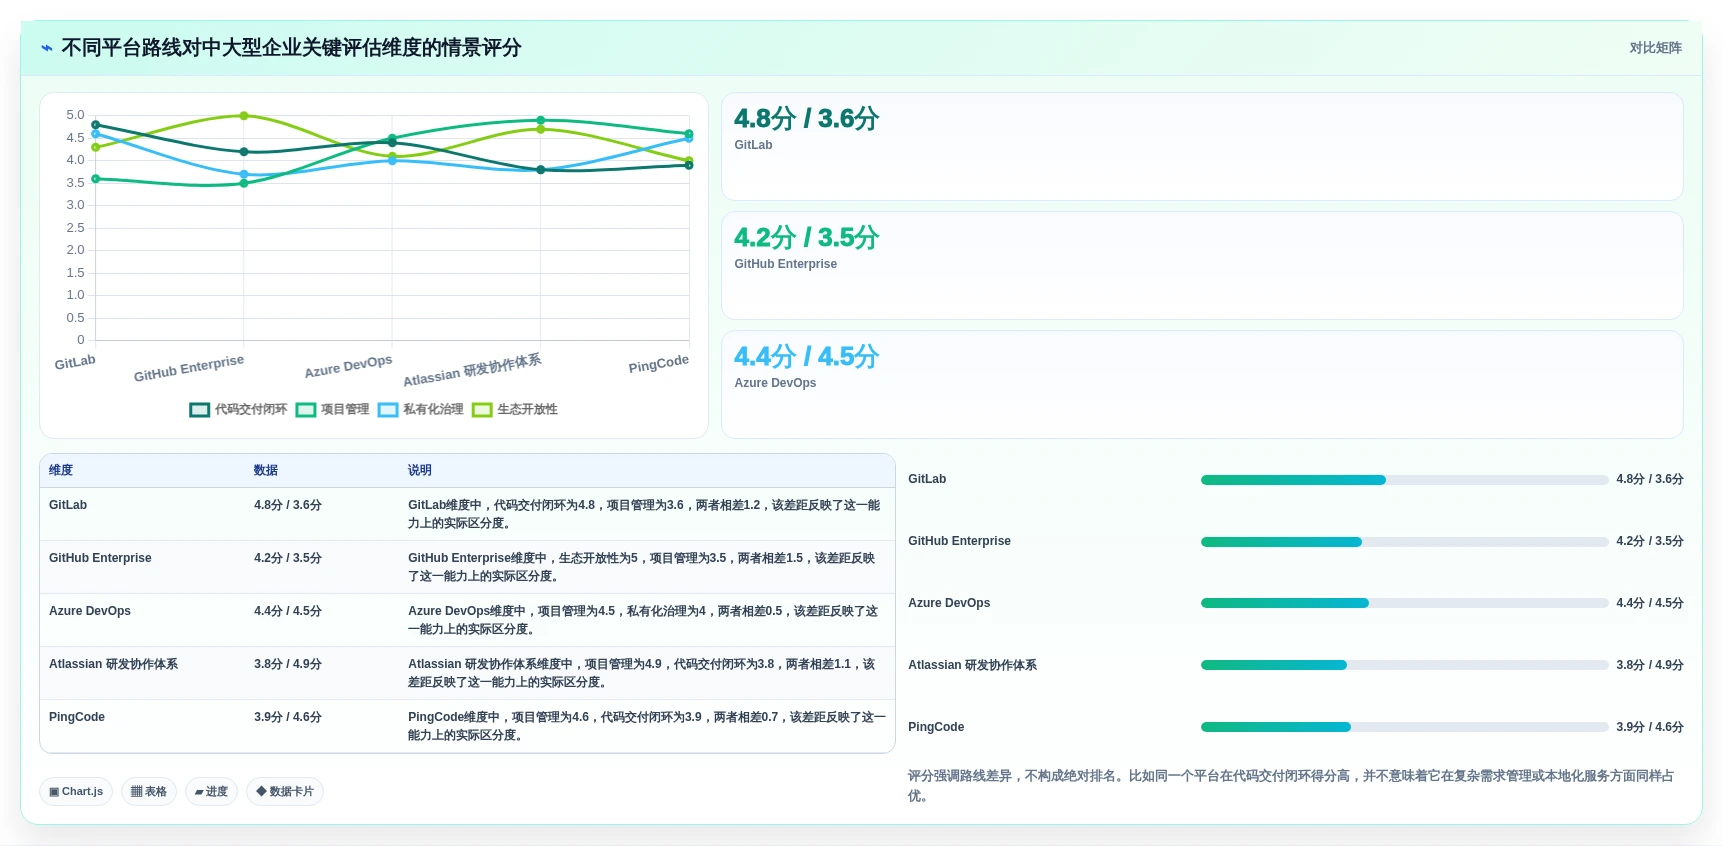This screenshot has width=1723, height=846.
Task: Click the 3.9分 / 4.6分 progress value label
Action: coord(1650,728)
